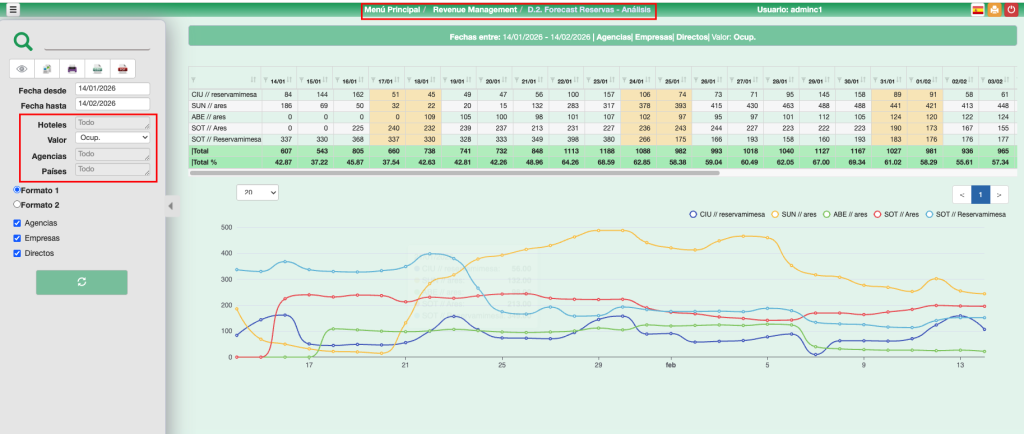Open the page size dropdown above chart
1024x434 pixels.
click(x=257, y=192)
